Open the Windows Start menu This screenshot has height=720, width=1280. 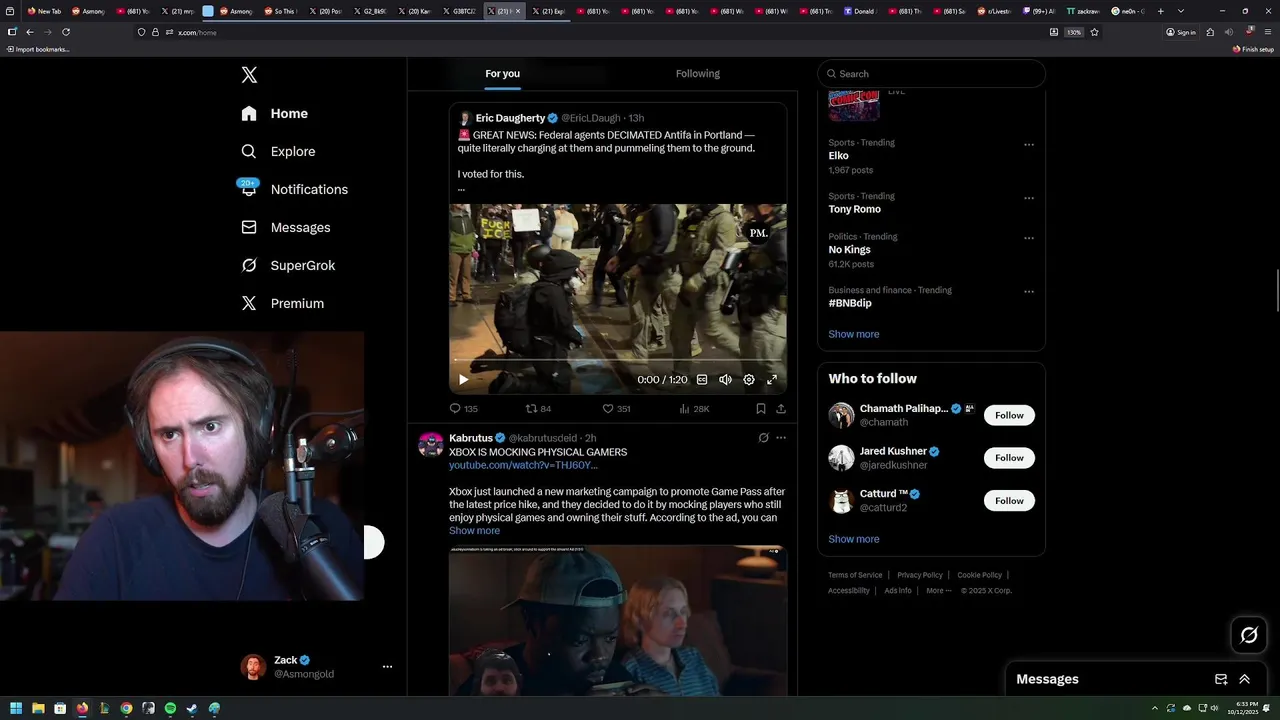click(16, 708)
